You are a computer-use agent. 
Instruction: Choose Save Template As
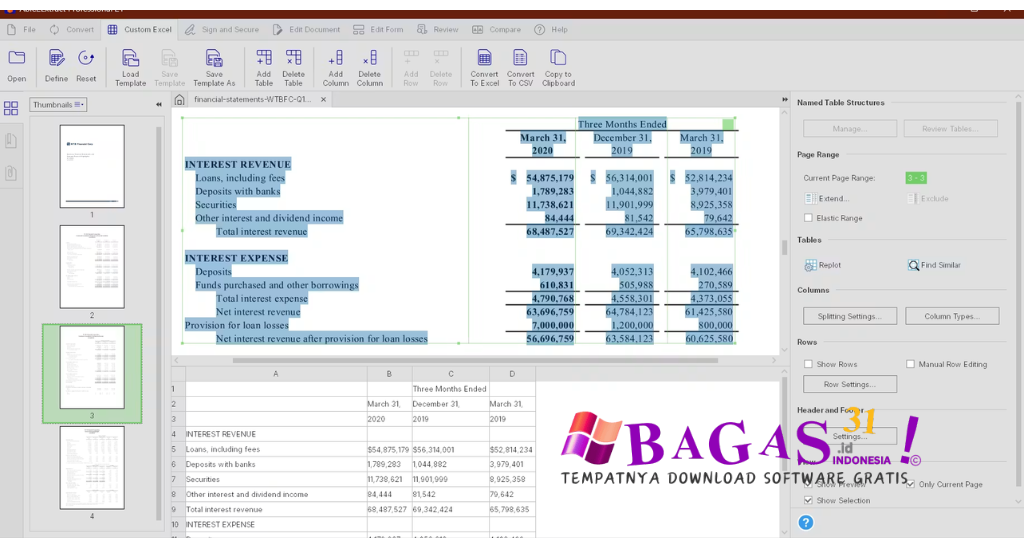pyautogui.click(x=214, y=67)
